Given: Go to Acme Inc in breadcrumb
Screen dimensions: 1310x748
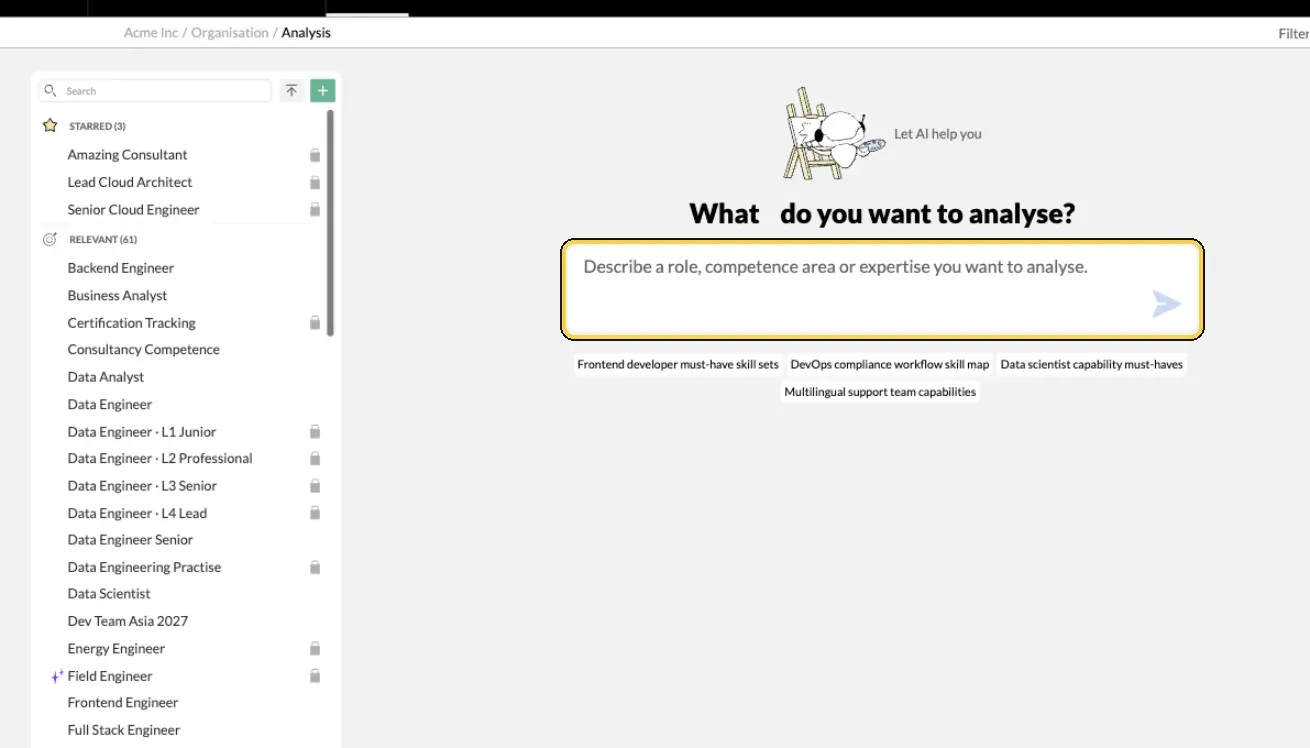Looking at the screenshot, I should (151, 33).
